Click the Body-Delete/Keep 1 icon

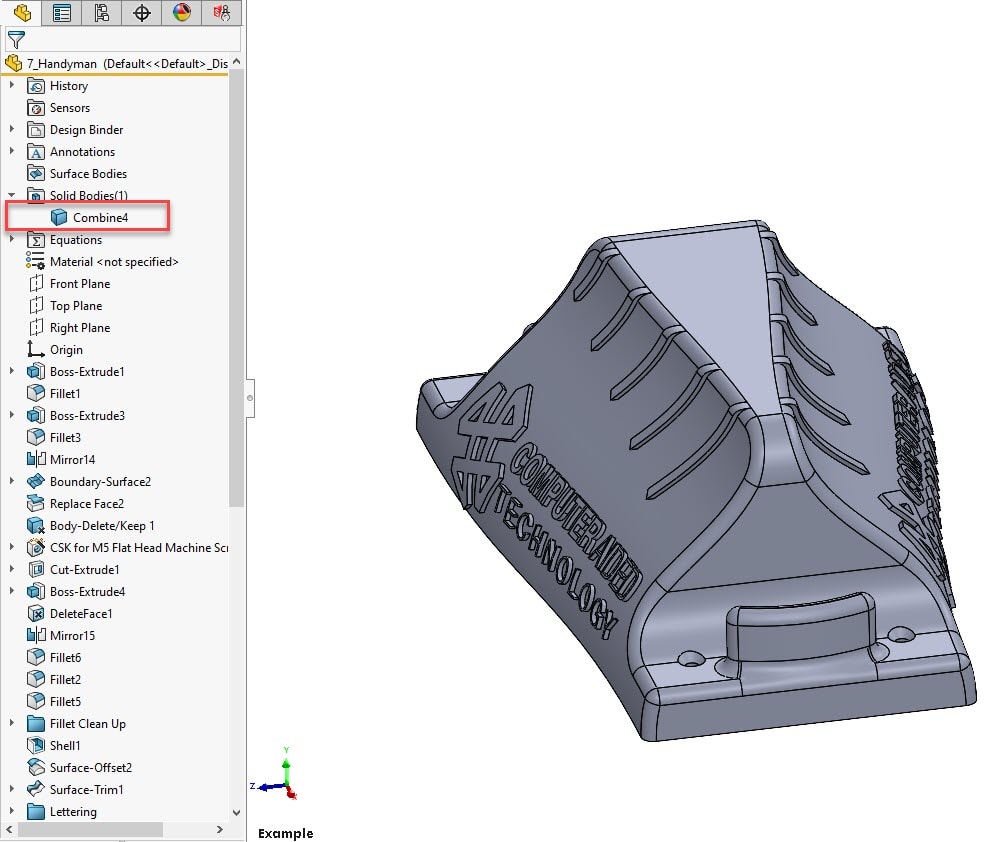[36, 526]
